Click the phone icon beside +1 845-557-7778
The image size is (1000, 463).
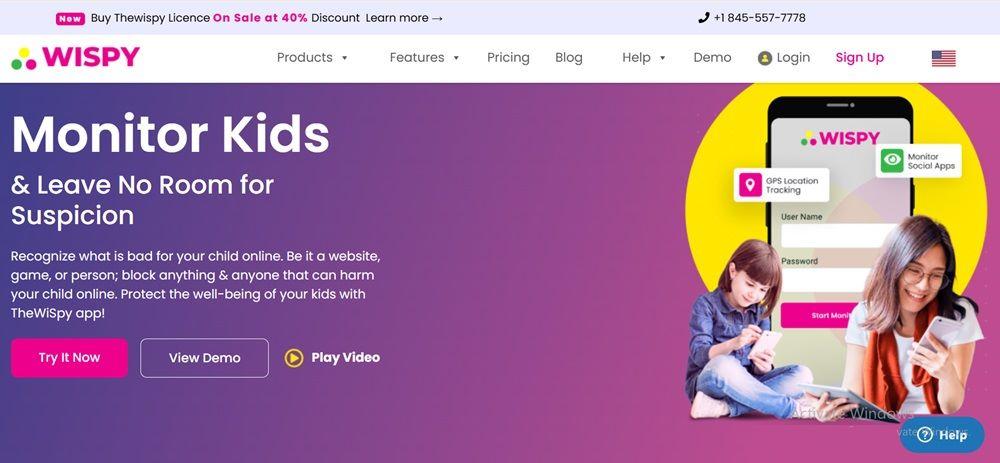[703, 18]
